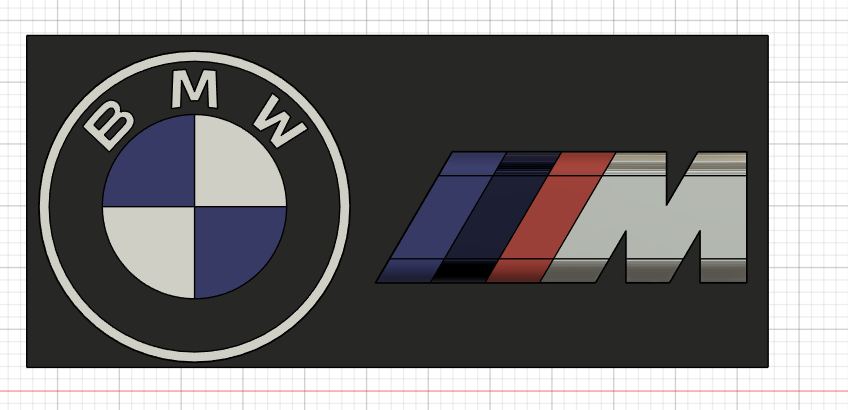The width and height of the screenshot is (848, 410).
Task: Click the bottom bevel of the dark navy stripe
Action: (465, 270)
